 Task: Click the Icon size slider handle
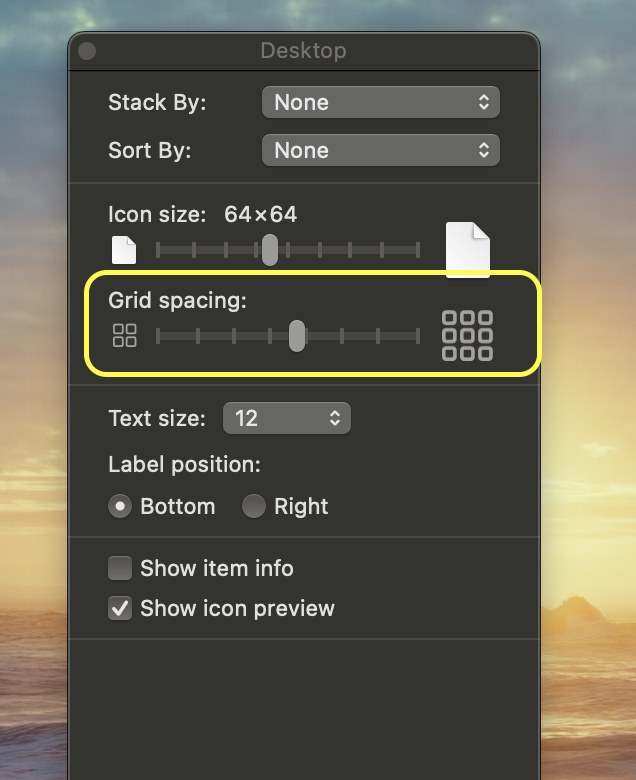(270, 249)
